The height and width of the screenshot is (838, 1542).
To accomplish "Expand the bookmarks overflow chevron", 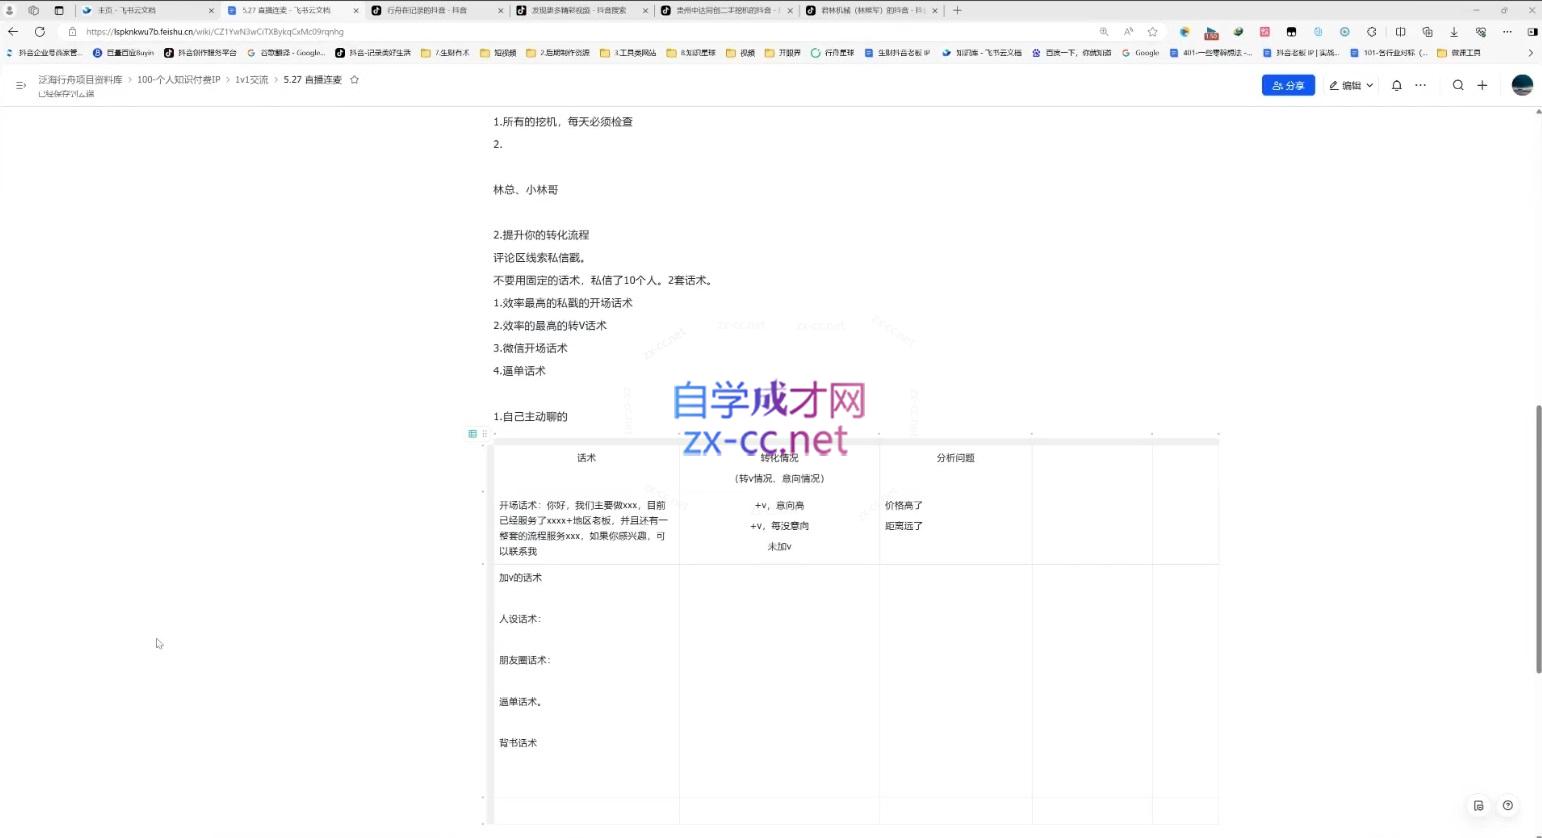I will 1531,52.
